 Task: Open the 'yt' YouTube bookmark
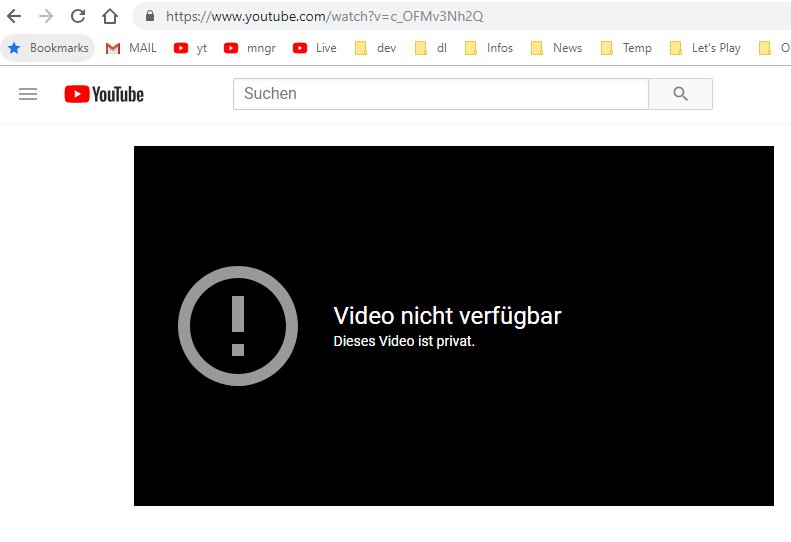tap(190, 48)
